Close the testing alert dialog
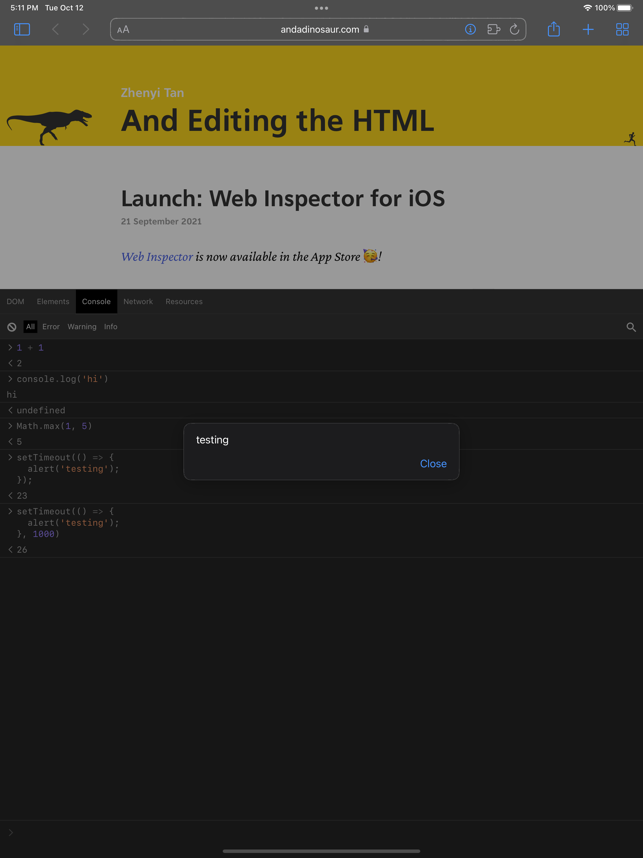This screenshot has height=858, width=643. [433, 463]
